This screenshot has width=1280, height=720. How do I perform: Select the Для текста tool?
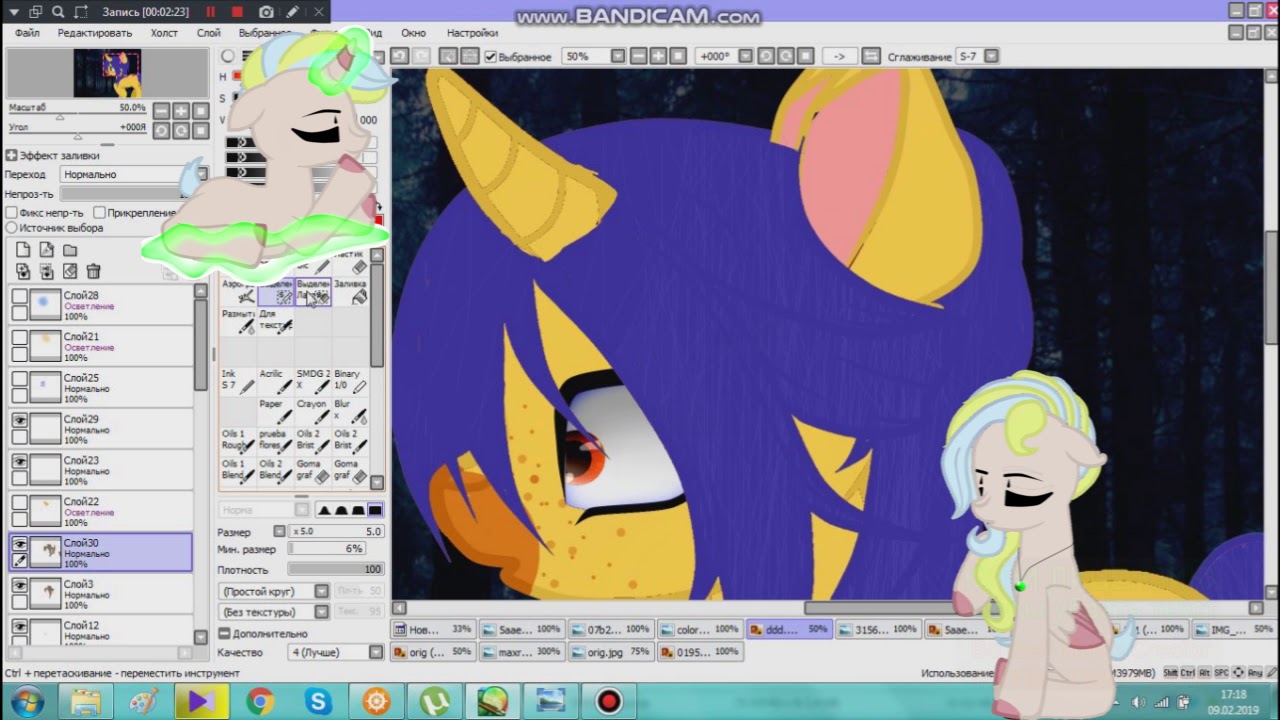tap(276, 321)
